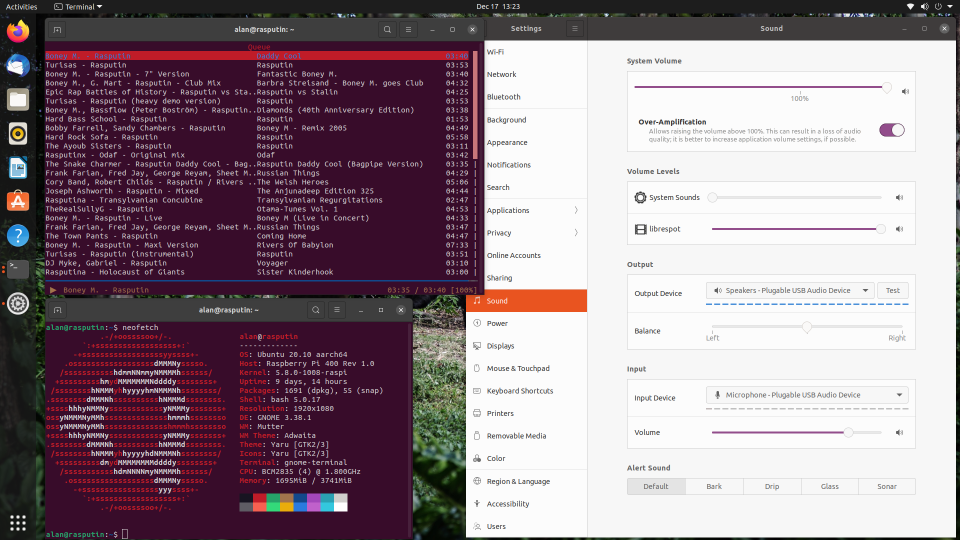Open the clock showing Dec 17 13:23
The image size is (960, 540).
[x=498, y=7]
